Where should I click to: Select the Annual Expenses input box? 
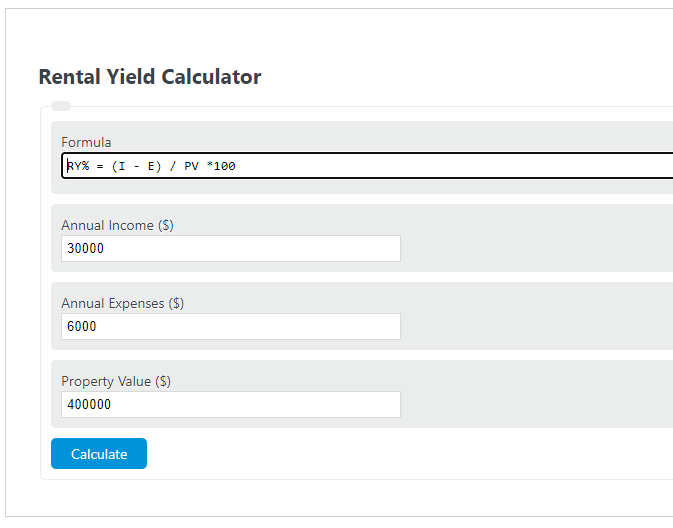230,327
